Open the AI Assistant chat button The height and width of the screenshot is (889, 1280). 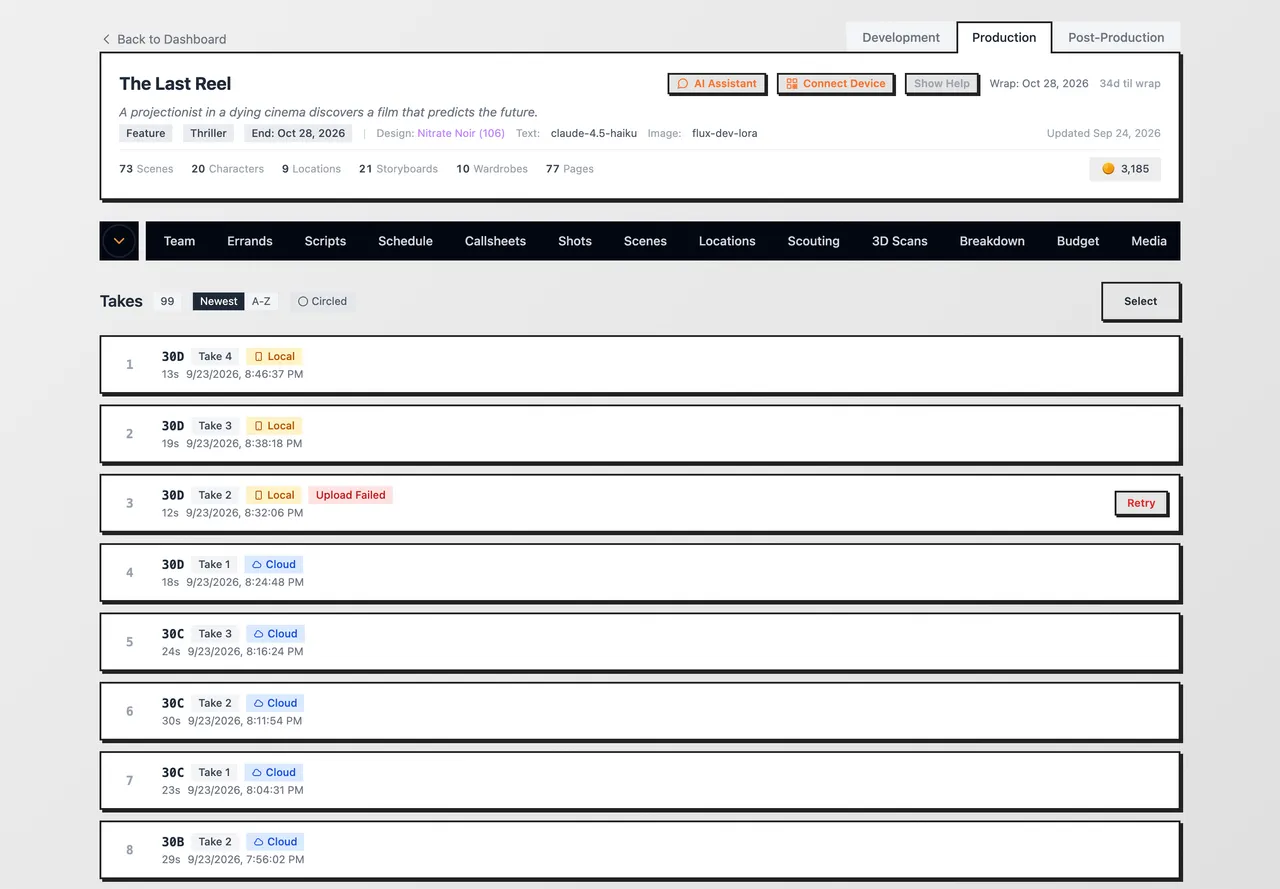click(x=717, y=84)
